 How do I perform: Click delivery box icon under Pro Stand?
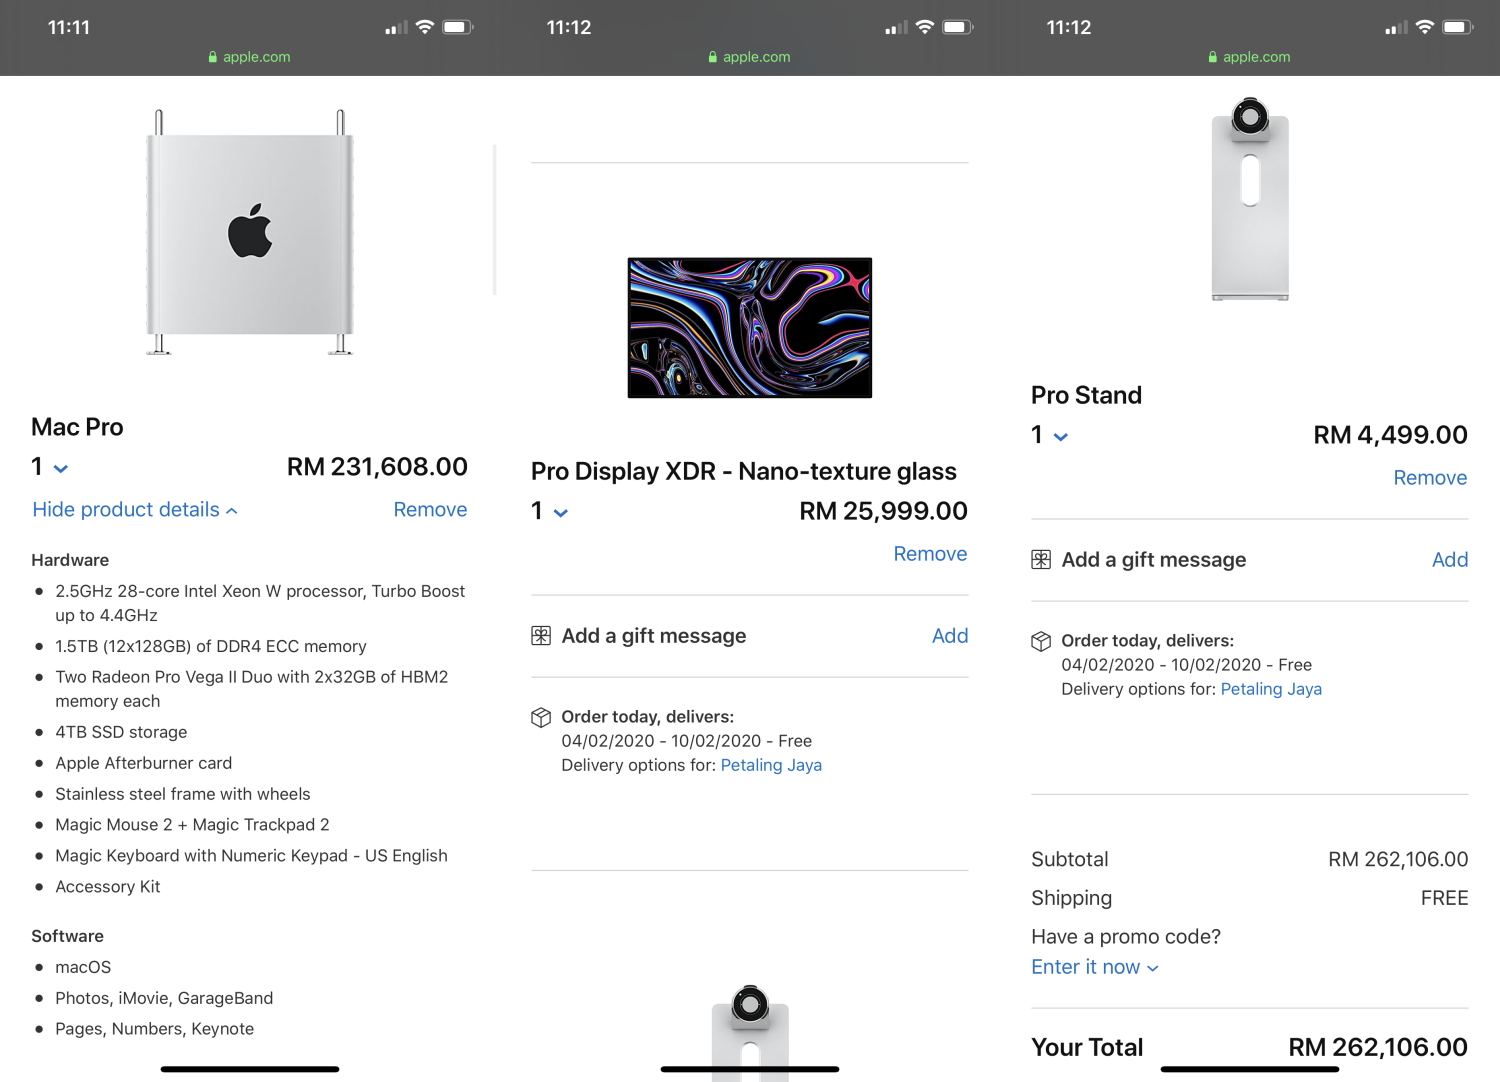click(1041, 641)
